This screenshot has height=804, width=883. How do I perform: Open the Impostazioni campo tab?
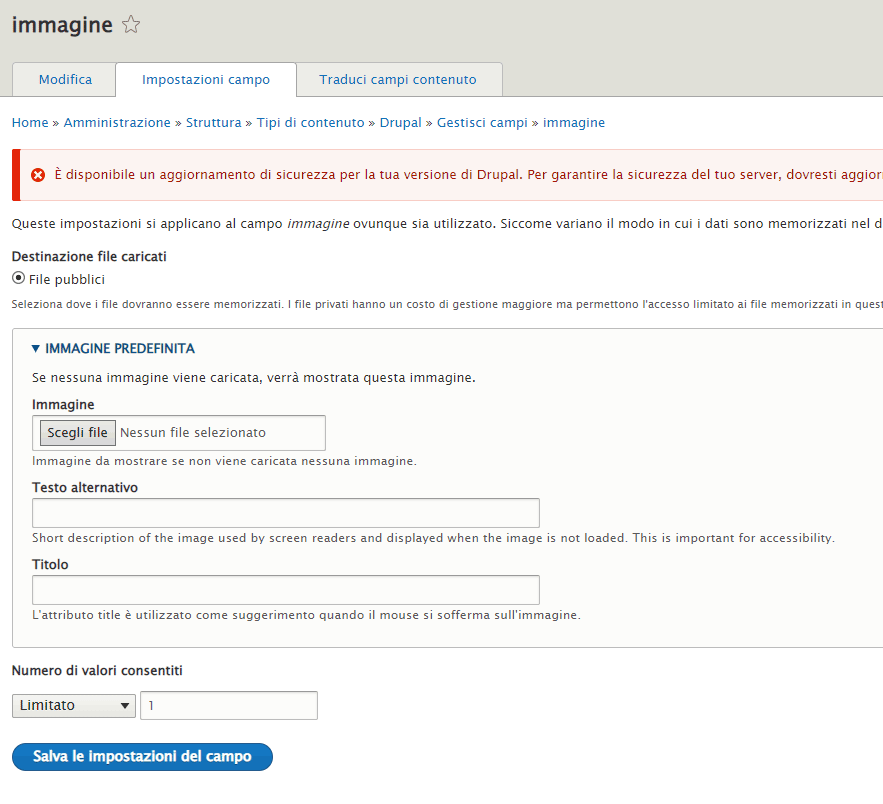206,80
